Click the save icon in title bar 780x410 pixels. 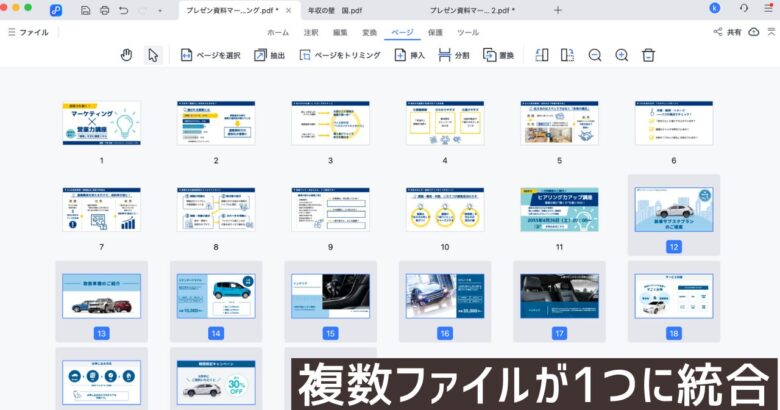pyautogui.click(x=87, y=9)
